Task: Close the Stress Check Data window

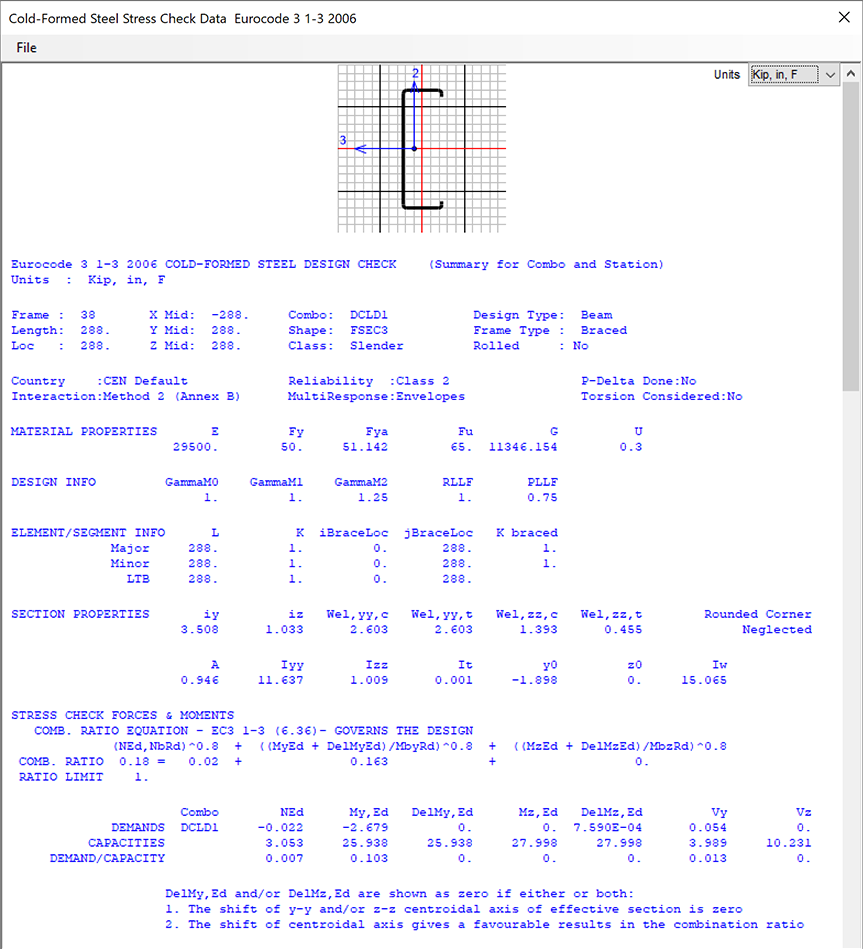Action: tap(838, 18)
